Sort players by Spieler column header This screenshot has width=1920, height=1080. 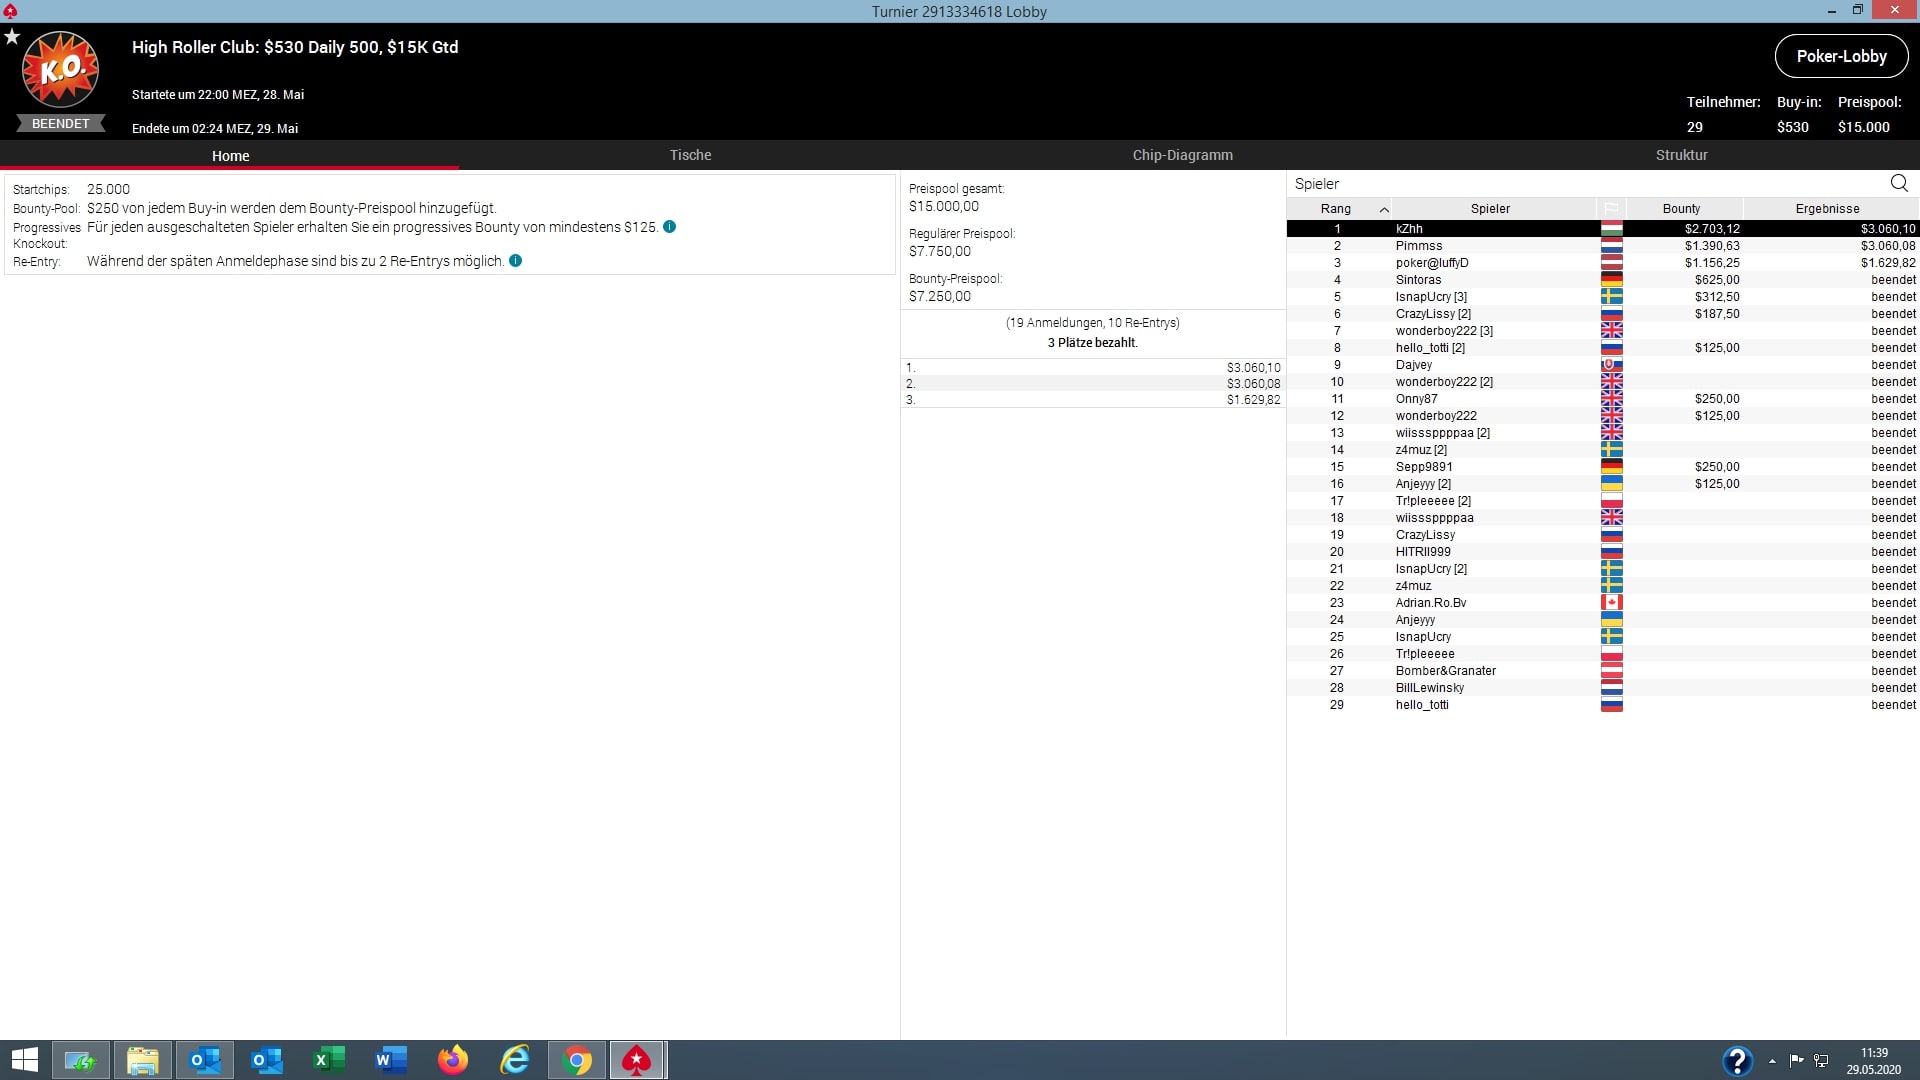[1490, 209]
